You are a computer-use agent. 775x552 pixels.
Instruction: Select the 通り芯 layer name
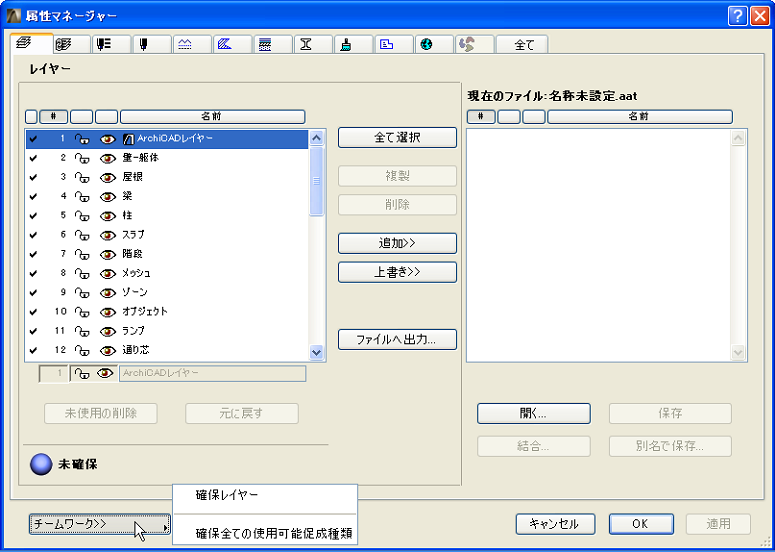tap(135, 350)
